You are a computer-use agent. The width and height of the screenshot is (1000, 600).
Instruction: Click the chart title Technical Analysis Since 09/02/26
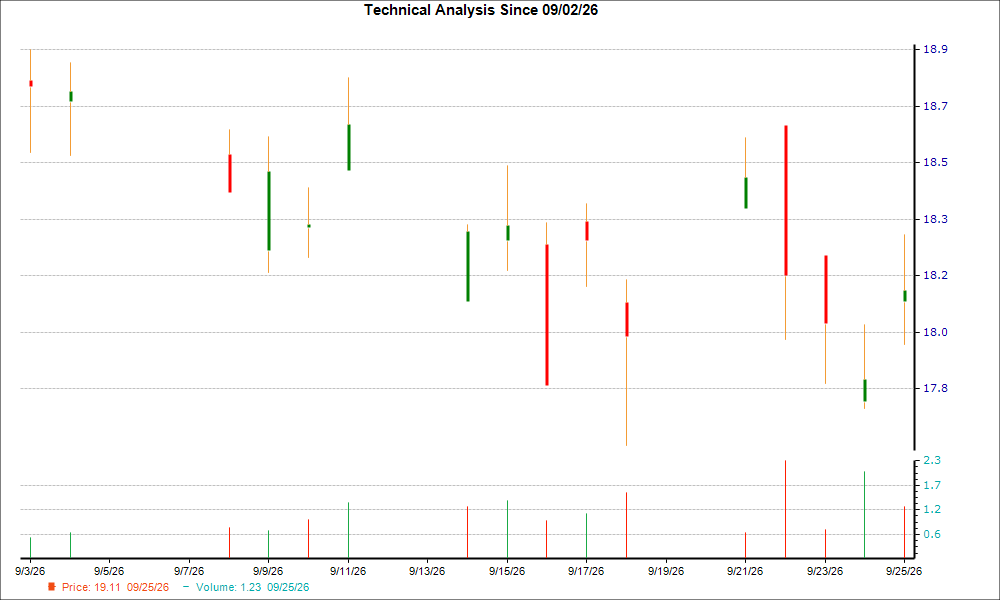[x=481, y=10]
